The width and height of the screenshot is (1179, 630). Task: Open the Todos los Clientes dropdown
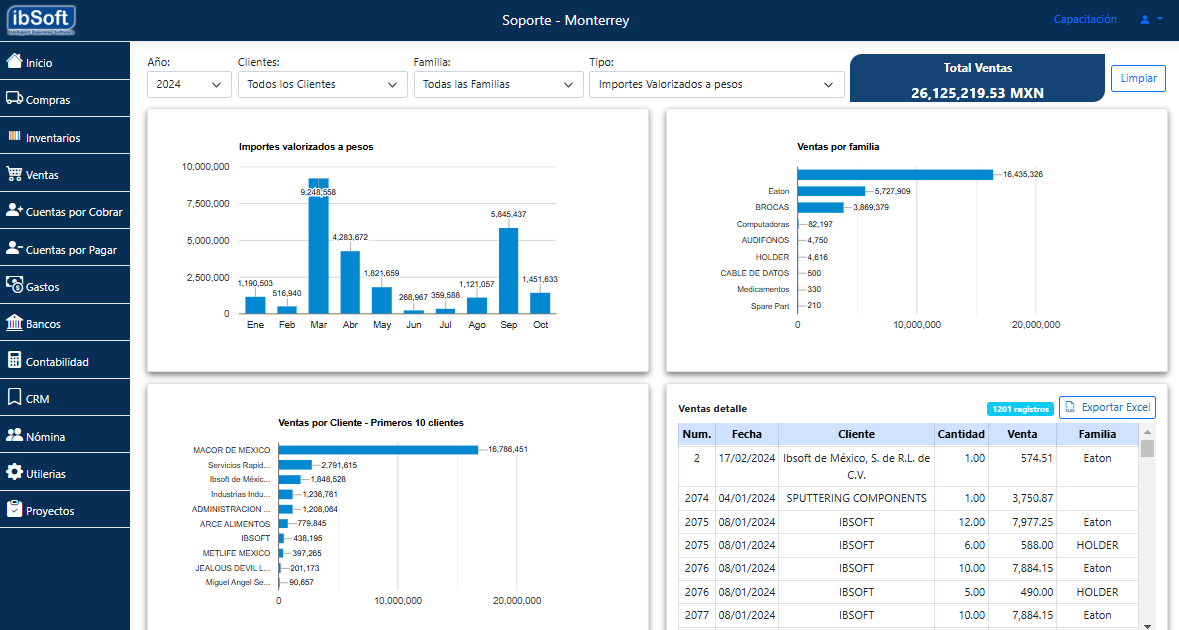pyautogui.click(x=322, y=85)
